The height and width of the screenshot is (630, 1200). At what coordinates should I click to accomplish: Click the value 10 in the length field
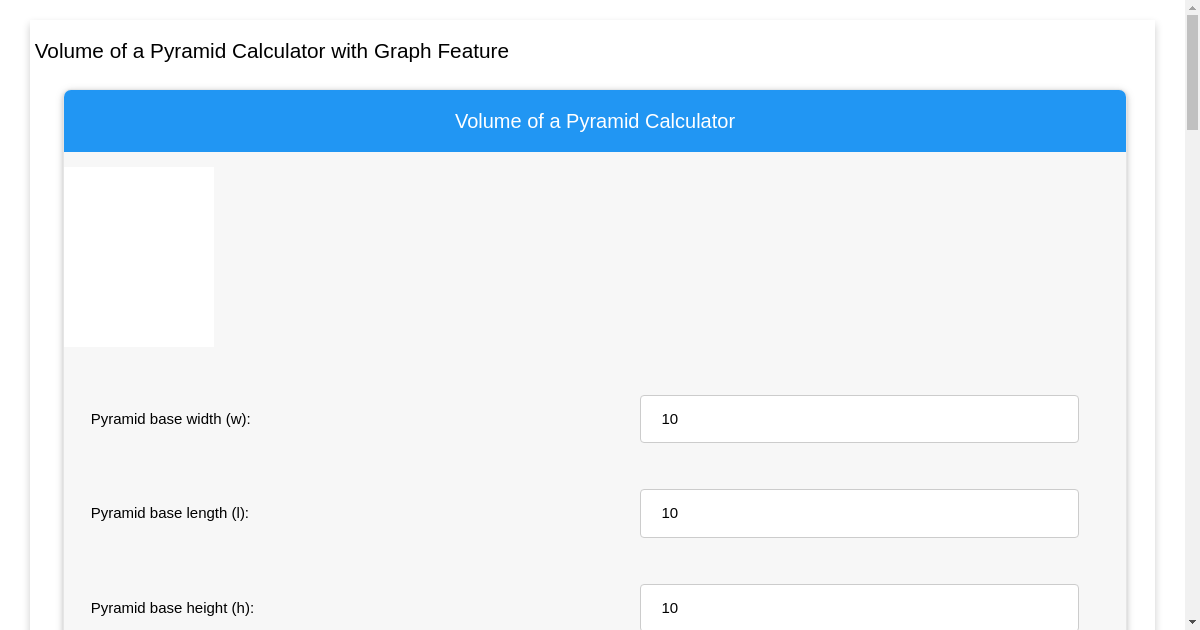tap(670, 513)
